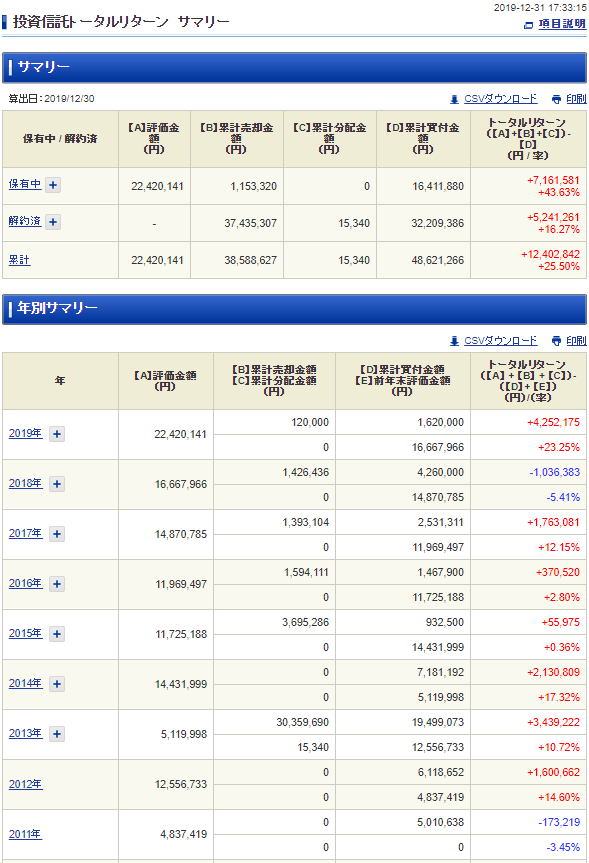Open the 2013年 yearly link

pyautogui.click(x=25, y=733)
